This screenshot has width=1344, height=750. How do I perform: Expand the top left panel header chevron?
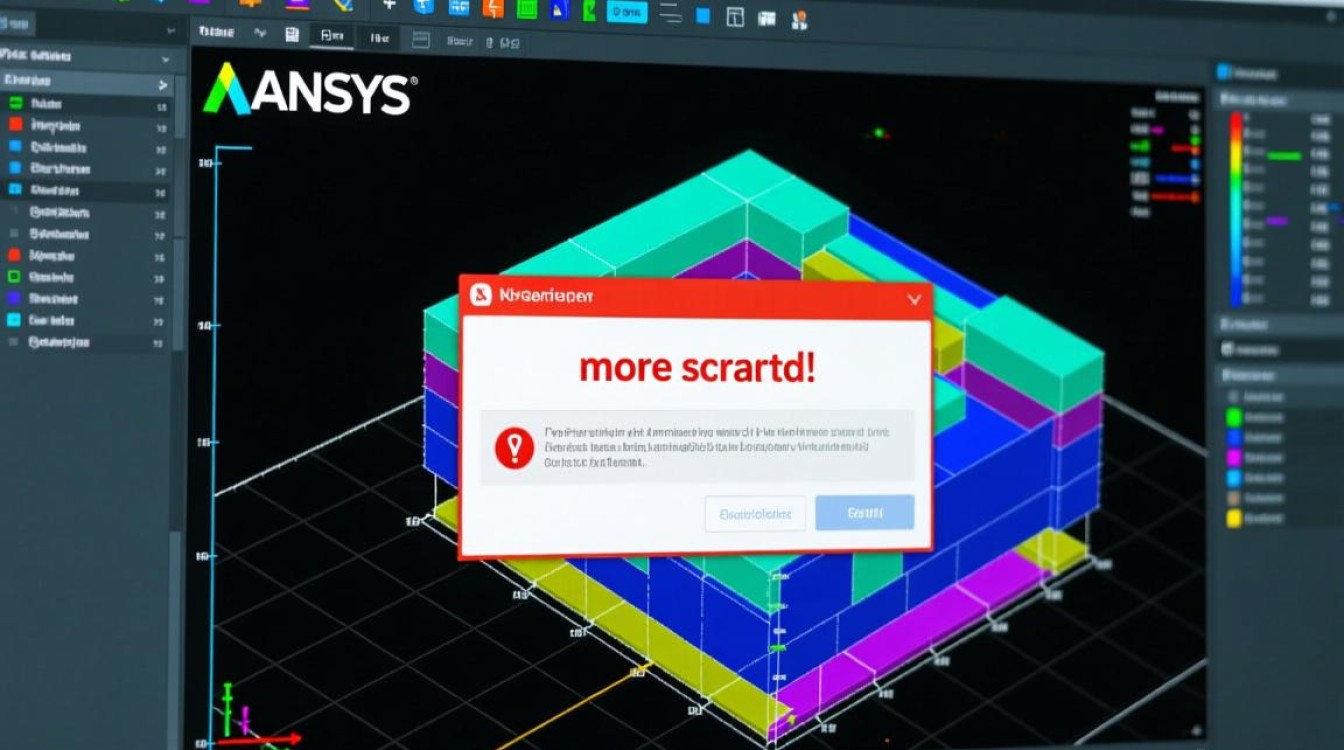point(164,58)
